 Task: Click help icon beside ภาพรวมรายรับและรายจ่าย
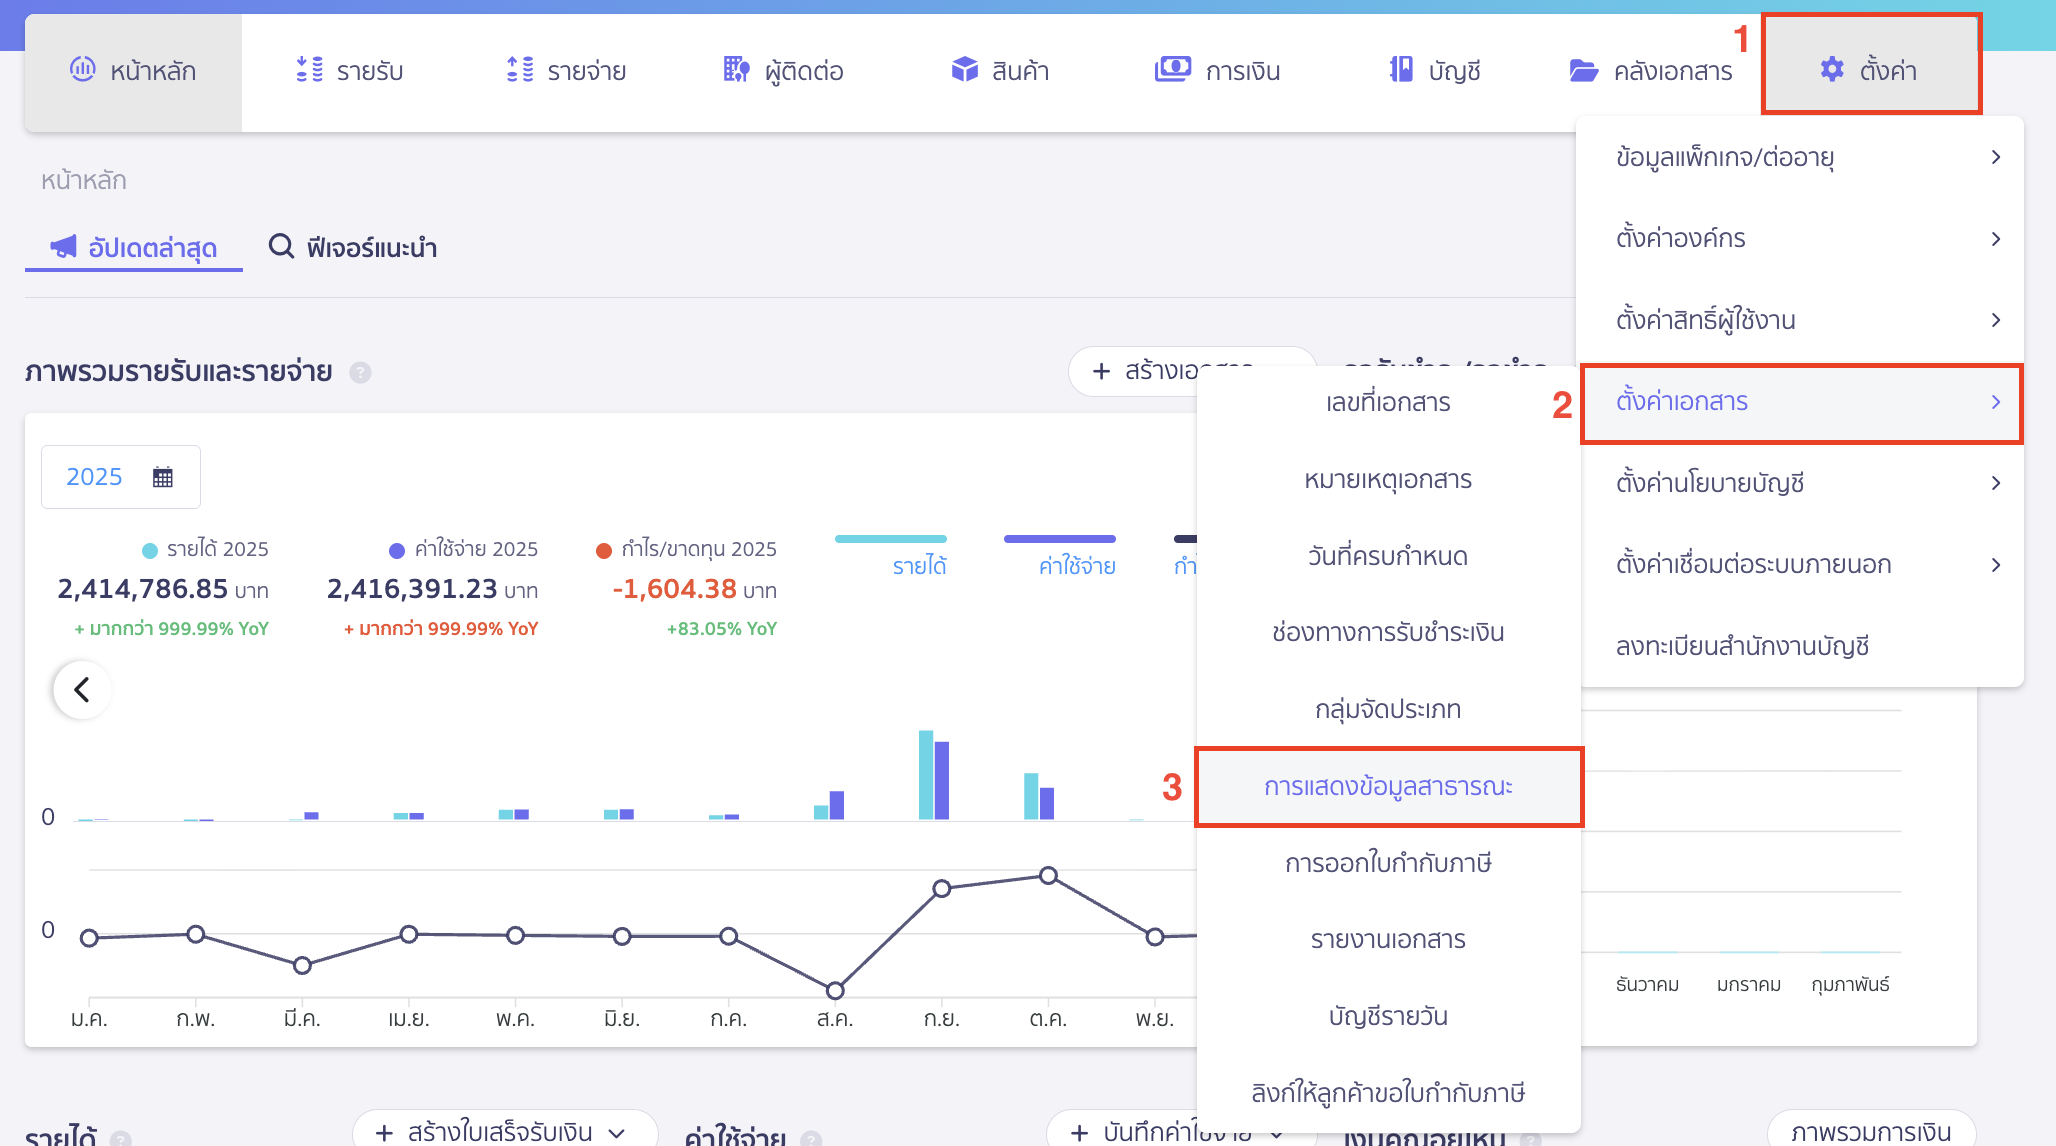tap(360, 373)
